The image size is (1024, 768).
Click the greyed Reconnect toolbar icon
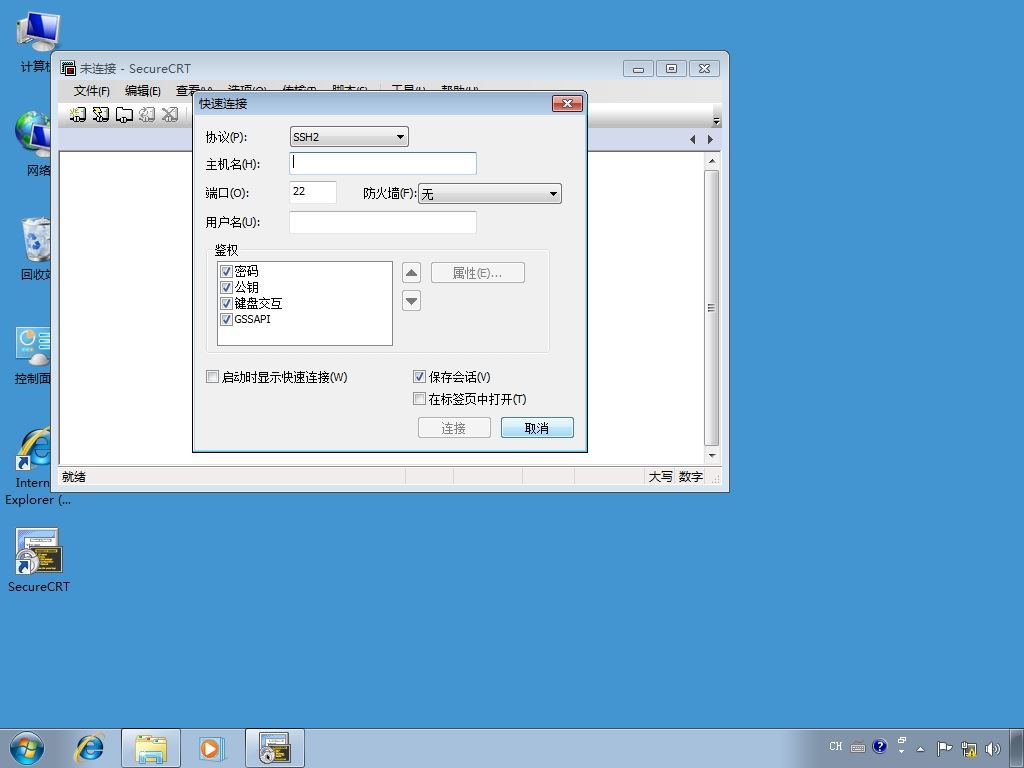147,114
